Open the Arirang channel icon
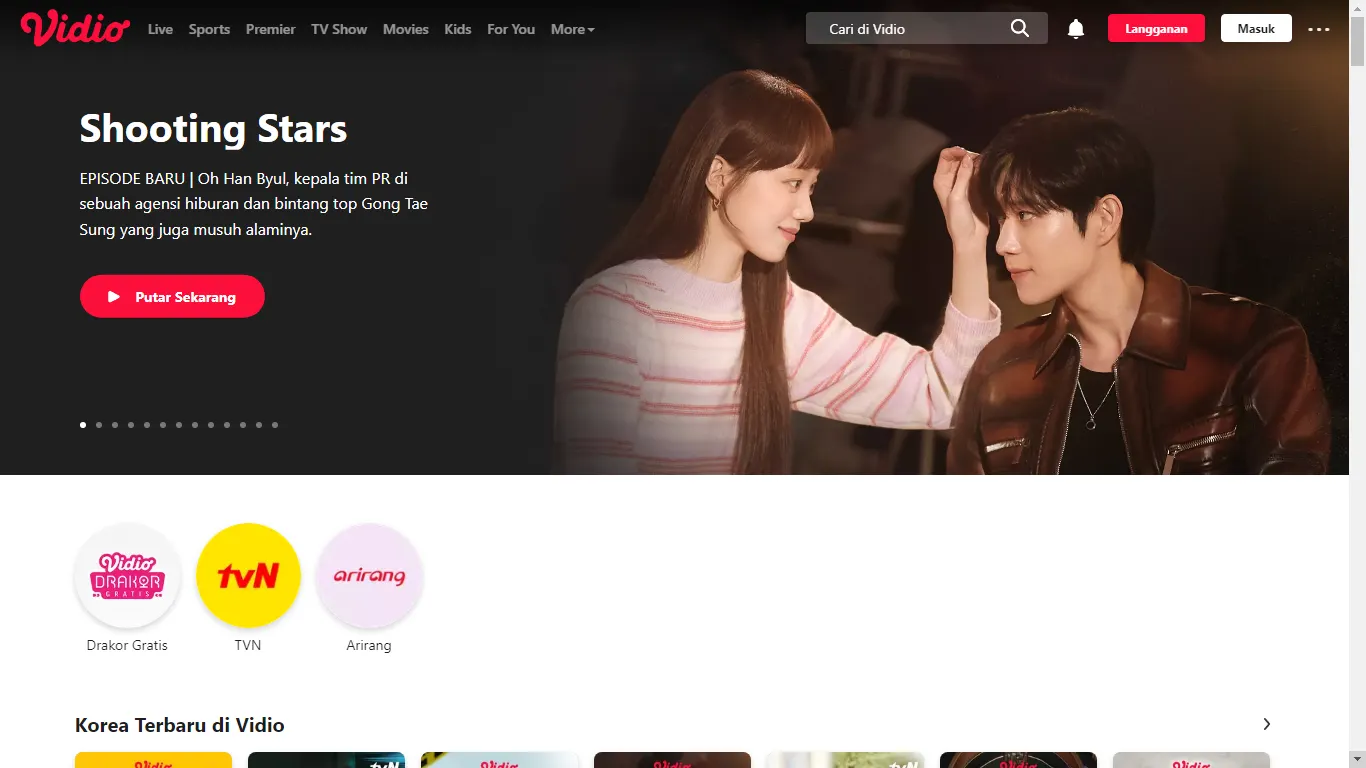Viewport: 1366px width, 768px height. coord(369,576)
